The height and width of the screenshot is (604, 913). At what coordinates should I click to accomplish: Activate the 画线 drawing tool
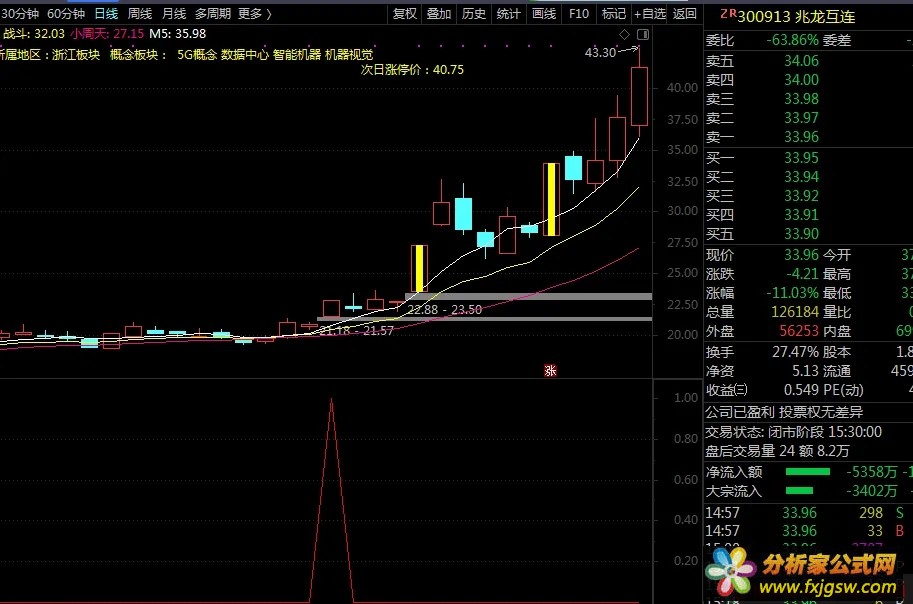[544, 13]
